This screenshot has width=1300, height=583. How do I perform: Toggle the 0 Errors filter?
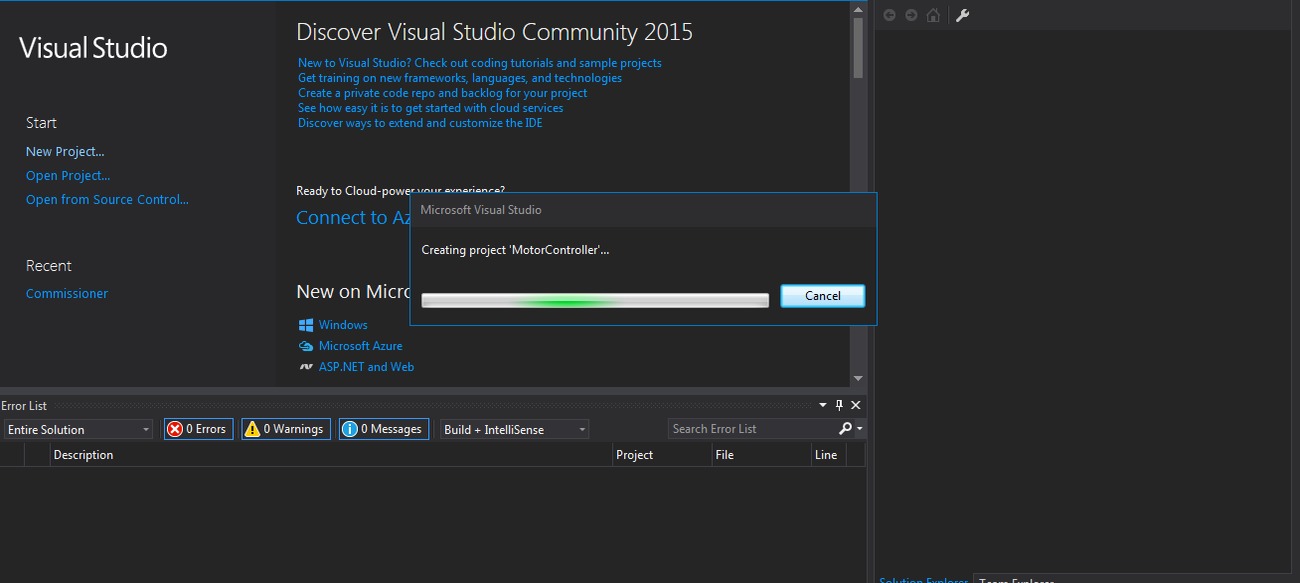pyautogui.click(x=198, y=429)
